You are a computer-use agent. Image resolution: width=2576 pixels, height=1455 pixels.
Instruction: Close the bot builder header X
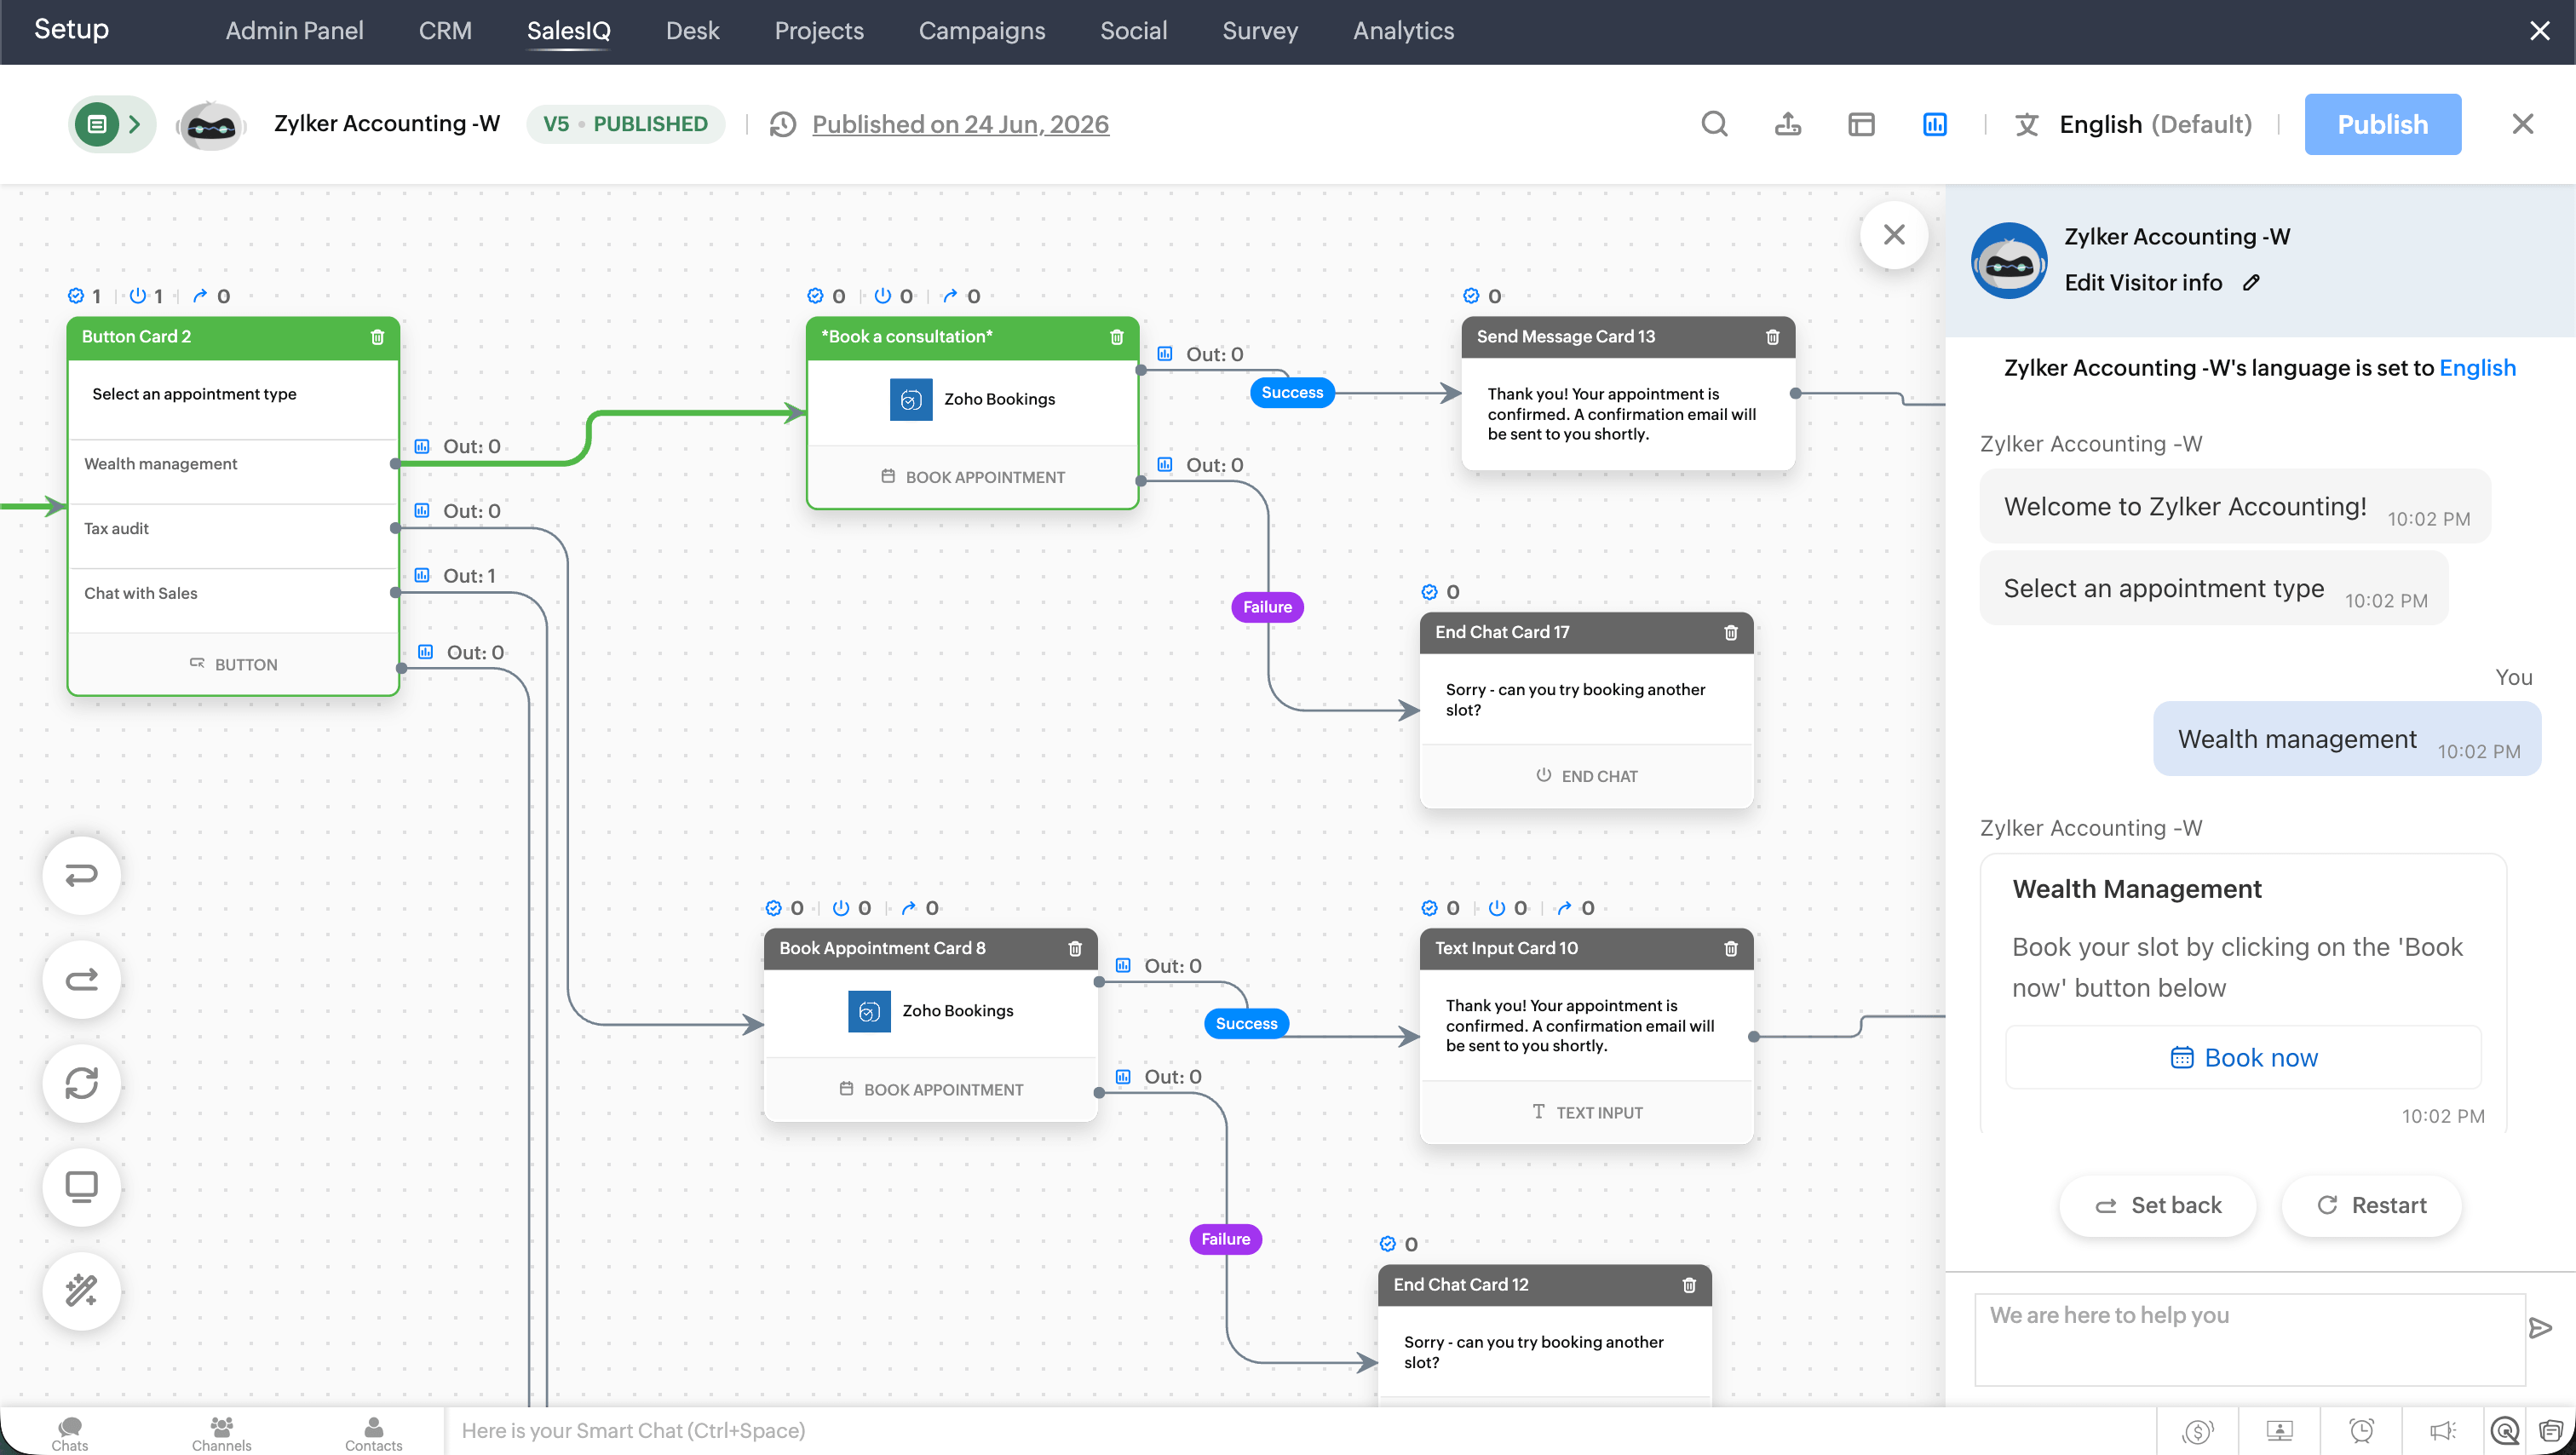[x=2522, y=124]
